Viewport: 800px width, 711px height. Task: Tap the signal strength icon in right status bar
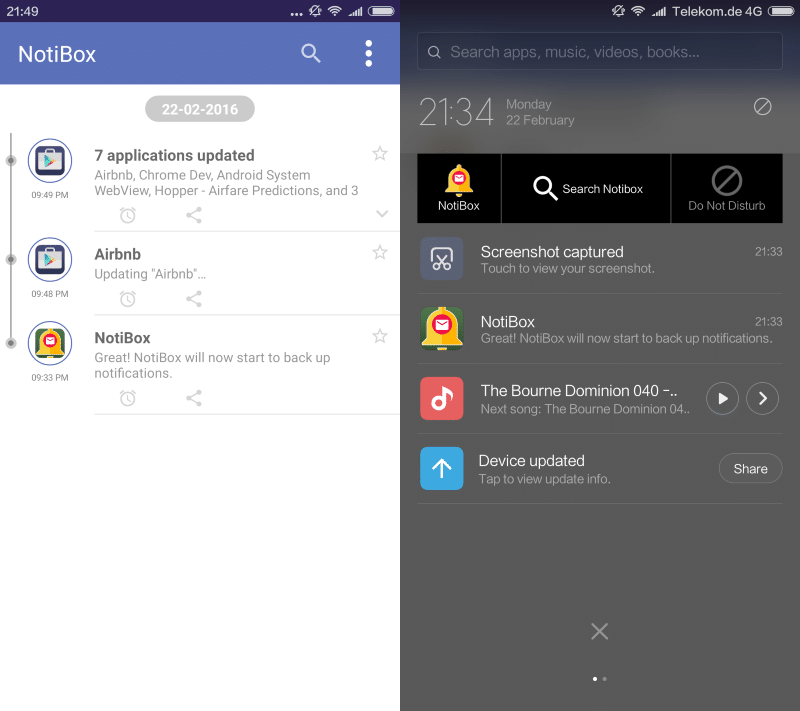pos(659,11)
